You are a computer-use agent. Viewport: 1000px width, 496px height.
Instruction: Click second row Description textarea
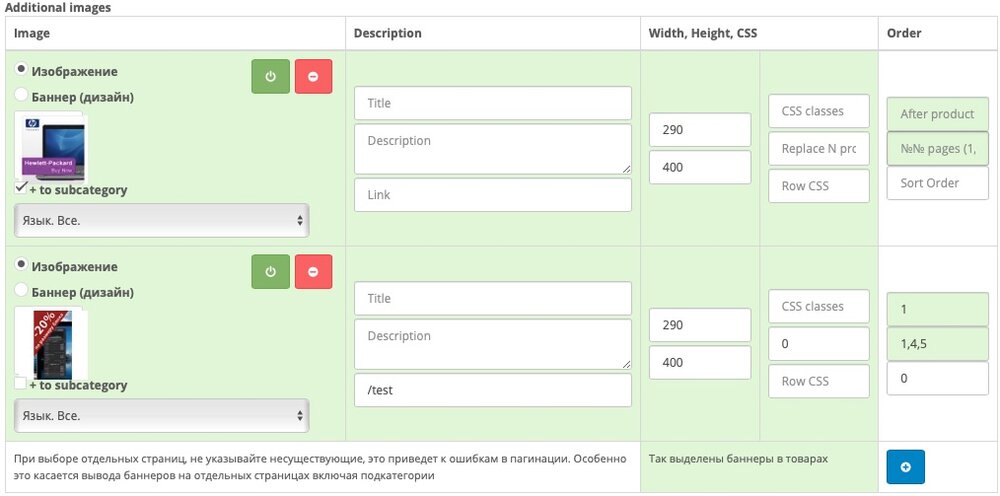[492, 343]
